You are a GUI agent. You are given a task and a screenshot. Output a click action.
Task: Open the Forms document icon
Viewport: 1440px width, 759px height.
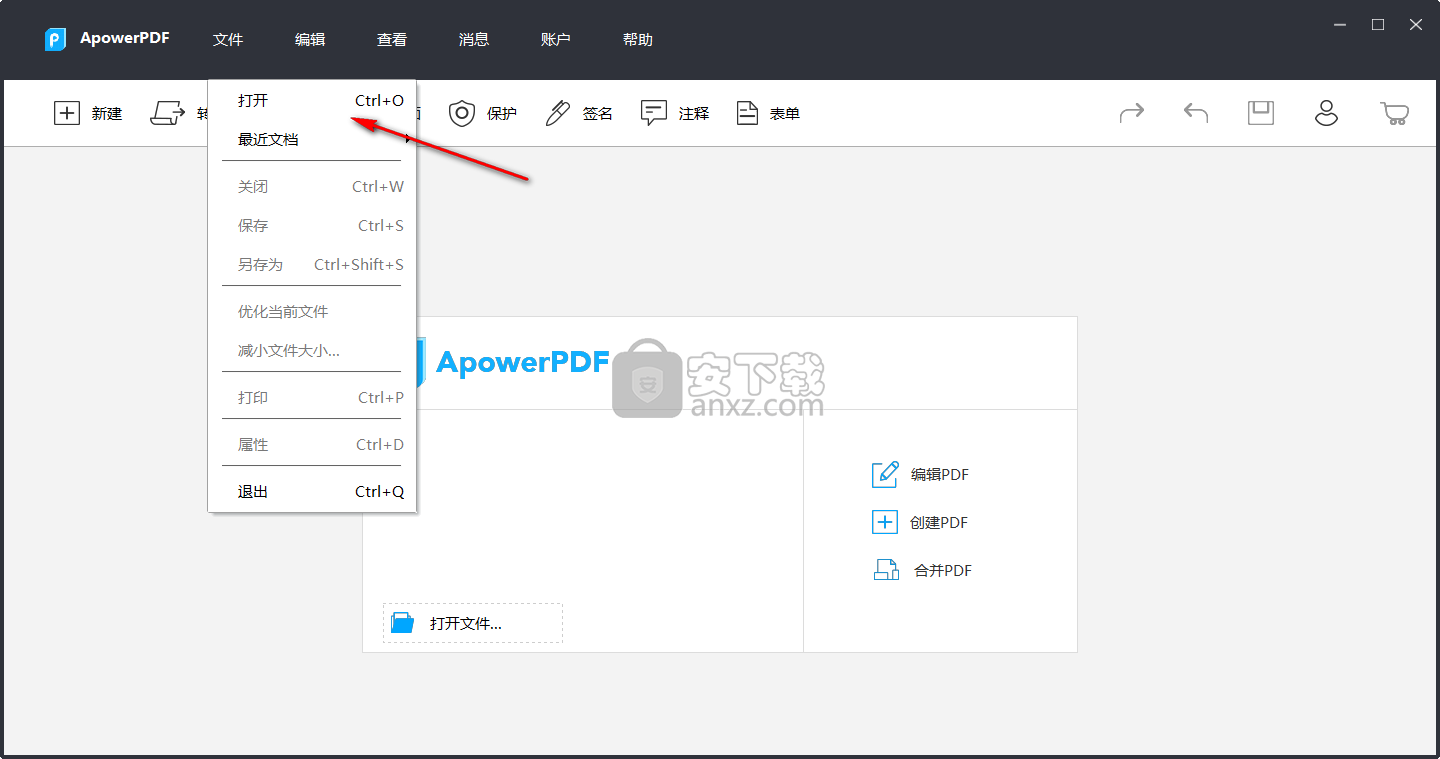pos(747,113)
